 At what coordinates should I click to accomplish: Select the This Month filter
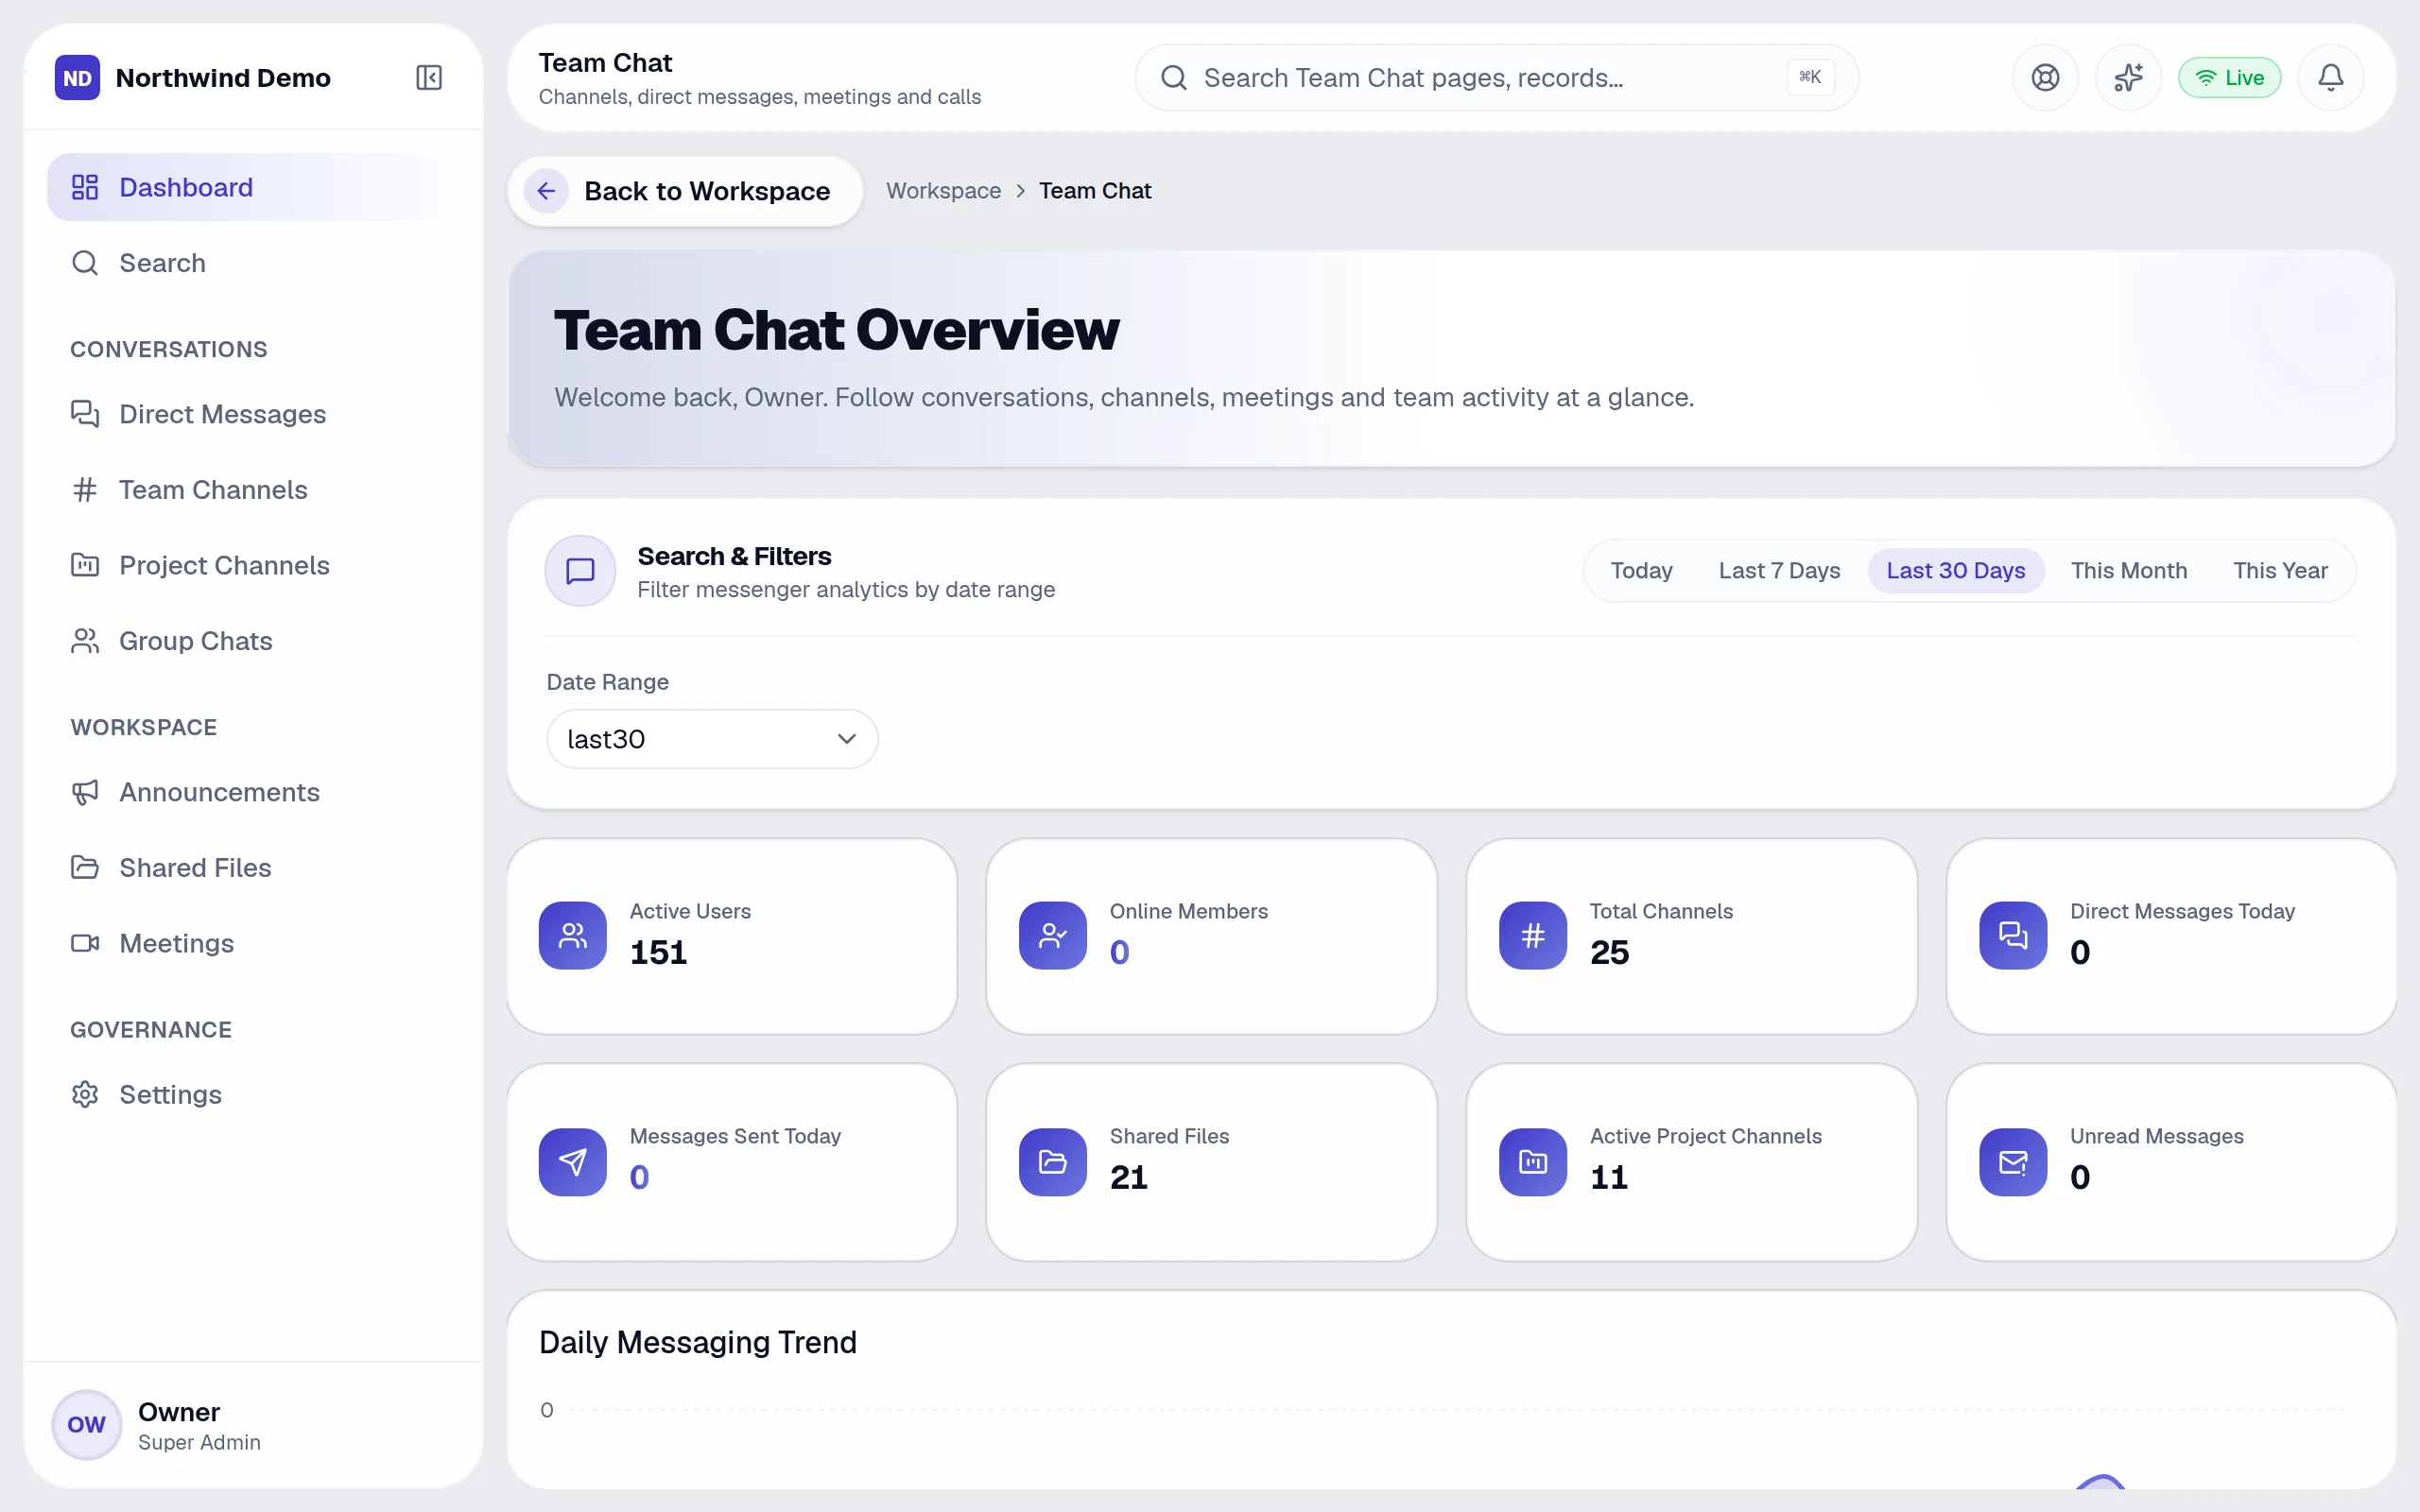pos(2128,571)
